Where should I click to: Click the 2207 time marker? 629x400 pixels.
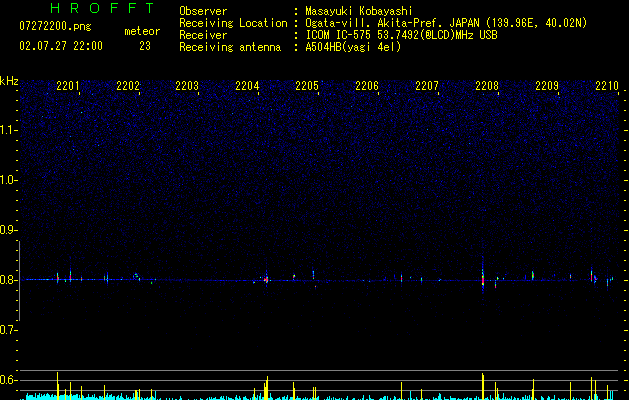point(427,85)
